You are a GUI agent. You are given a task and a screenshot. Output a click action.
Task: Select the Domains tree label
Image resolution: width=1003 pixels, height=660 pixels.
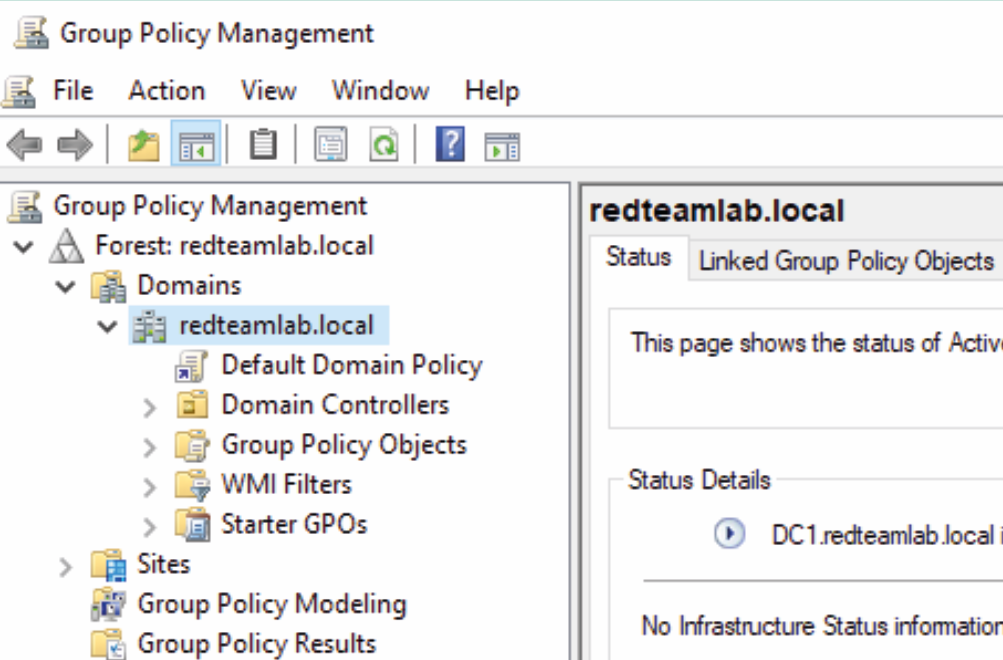[x=189, y=285]
